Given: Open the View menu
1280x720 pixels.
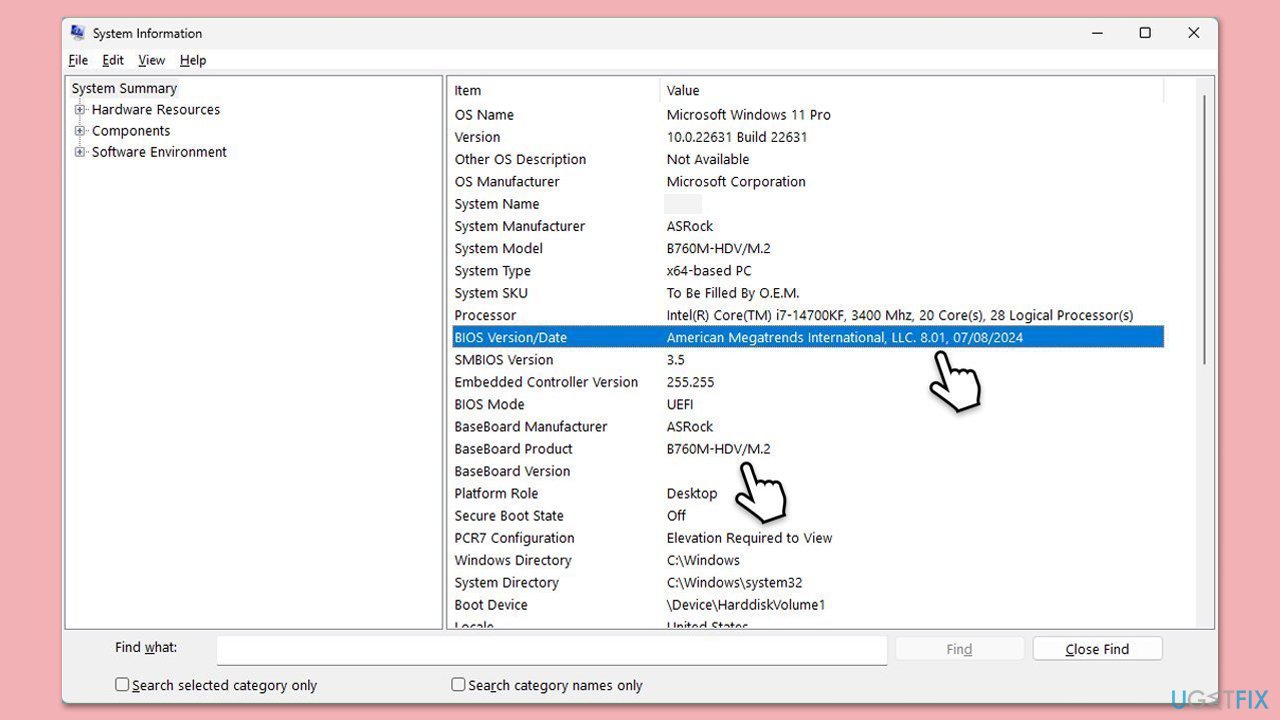Looking at the screenshot, I should (151, 60).
